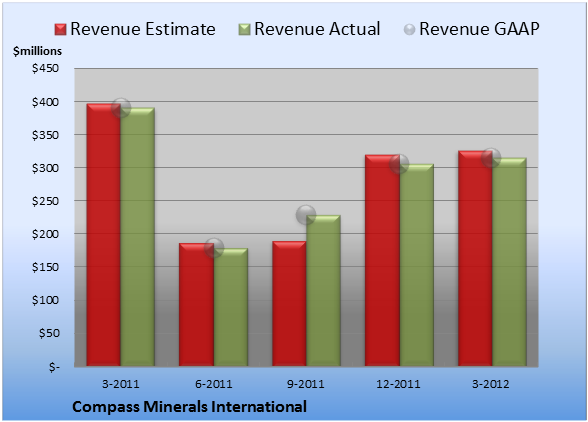Click the '$300' axis value

45,168
